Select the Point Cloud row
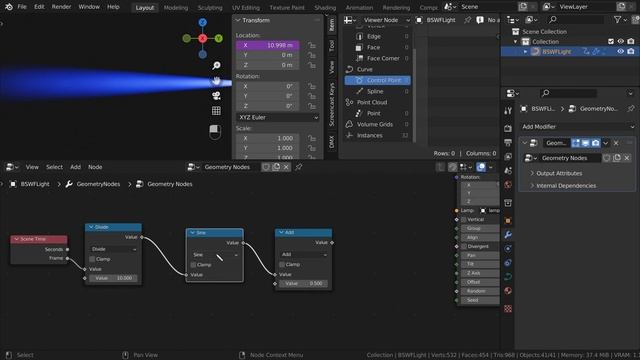Image resolution: width=640 pixels, height=360 pixels. 378,102
